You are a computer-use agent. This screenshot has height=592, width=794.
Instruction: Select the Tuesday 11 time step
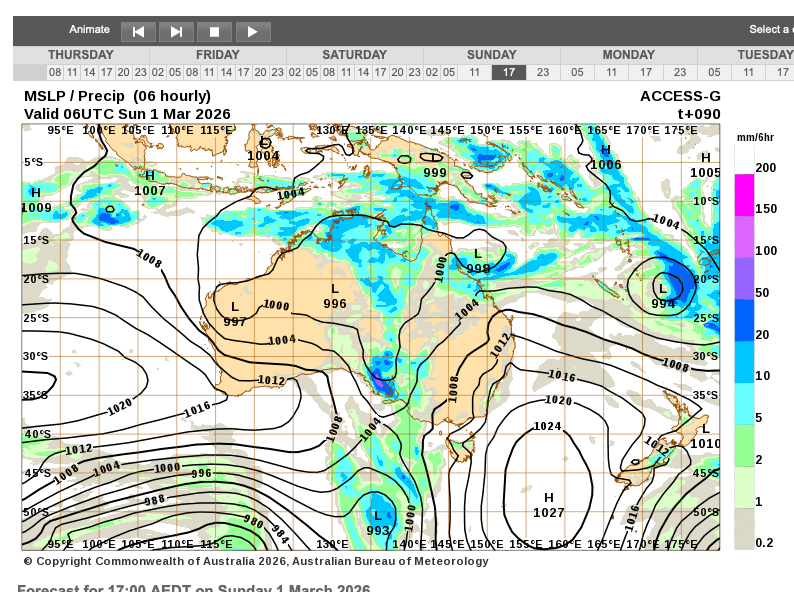(747, 72)
